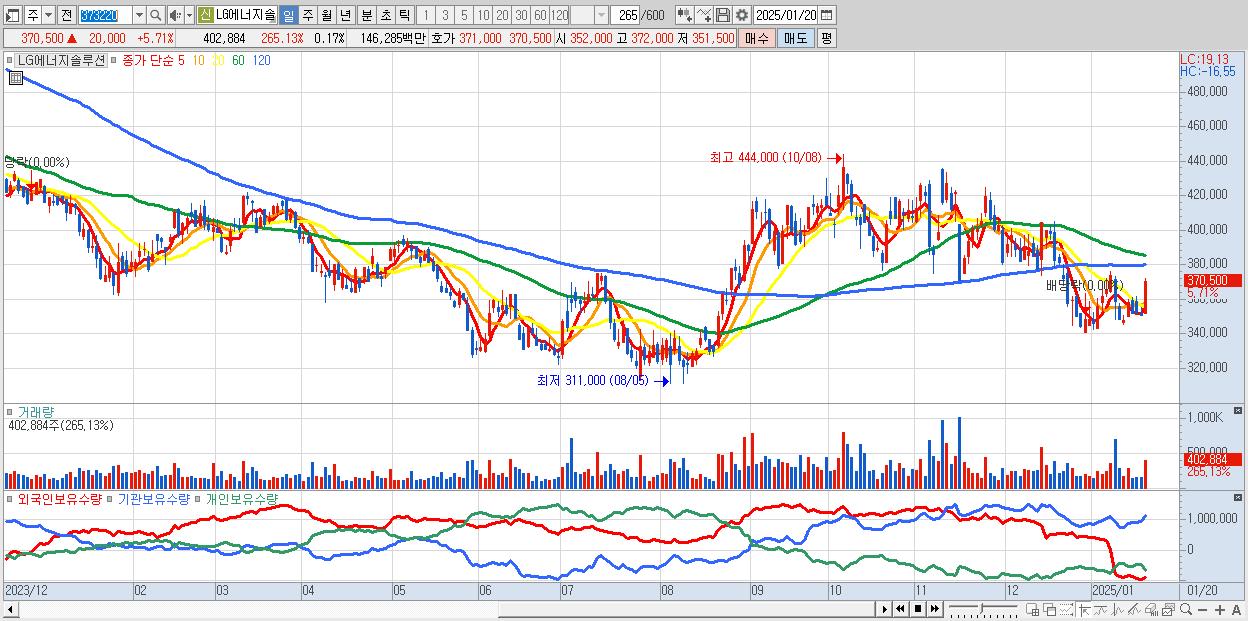Click the dotted range-arrows icon in the bottom bar
Screen dimensions: 1248x621
(x=1066, y=610)
